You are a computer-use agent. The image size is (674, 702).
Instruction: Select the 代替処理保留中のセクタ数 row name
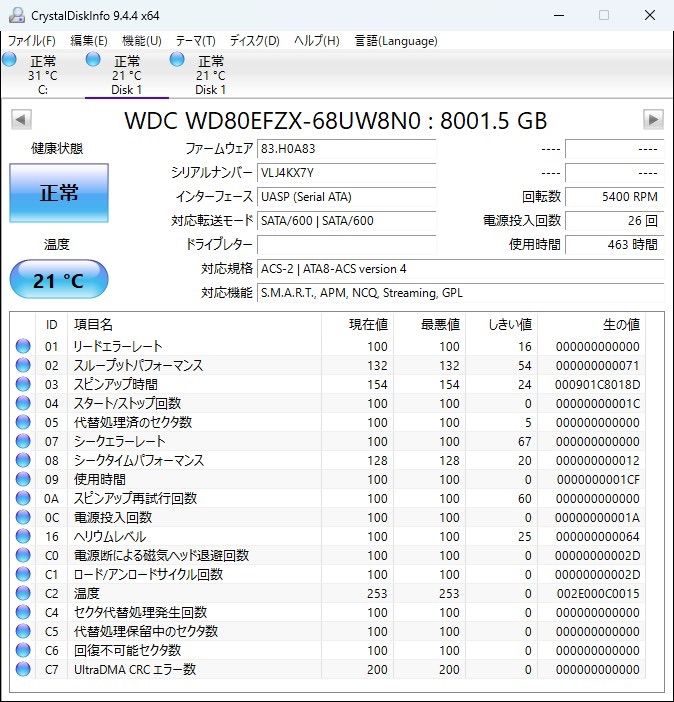(146, 631)
